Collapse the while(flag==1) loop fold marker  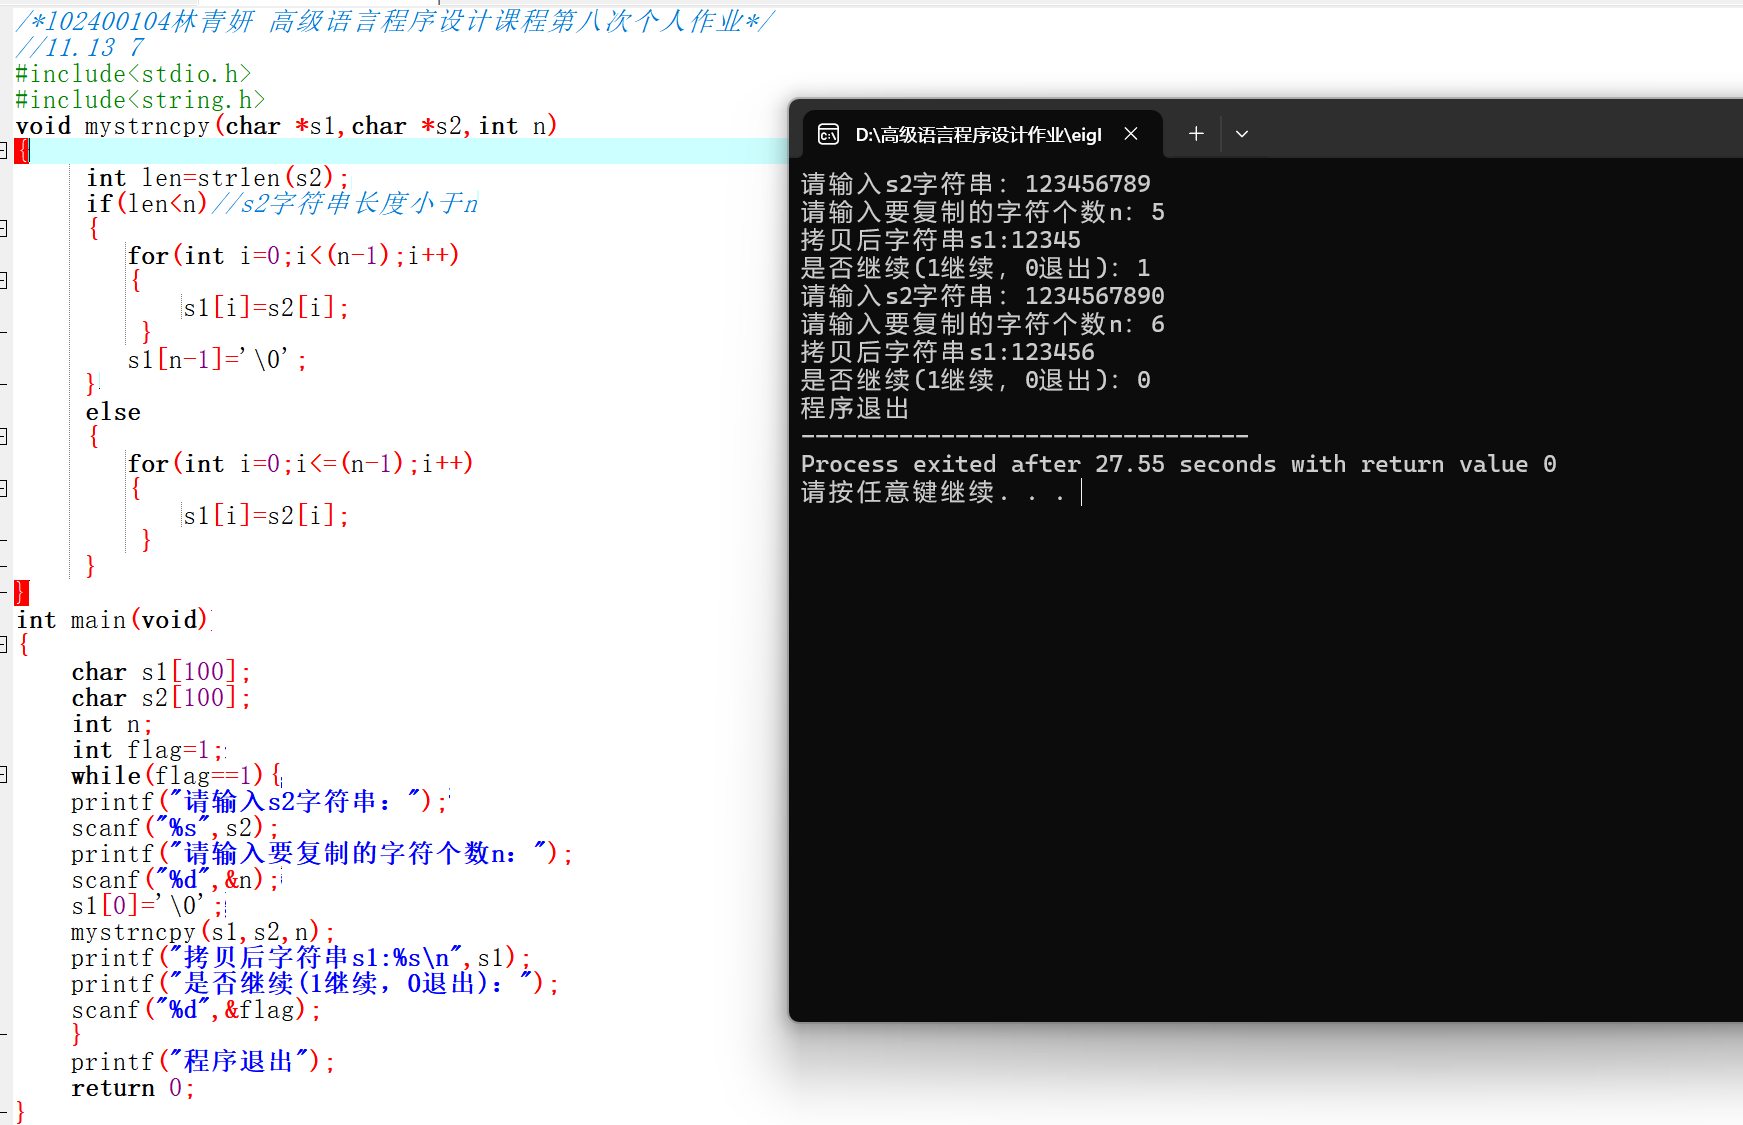3,775
